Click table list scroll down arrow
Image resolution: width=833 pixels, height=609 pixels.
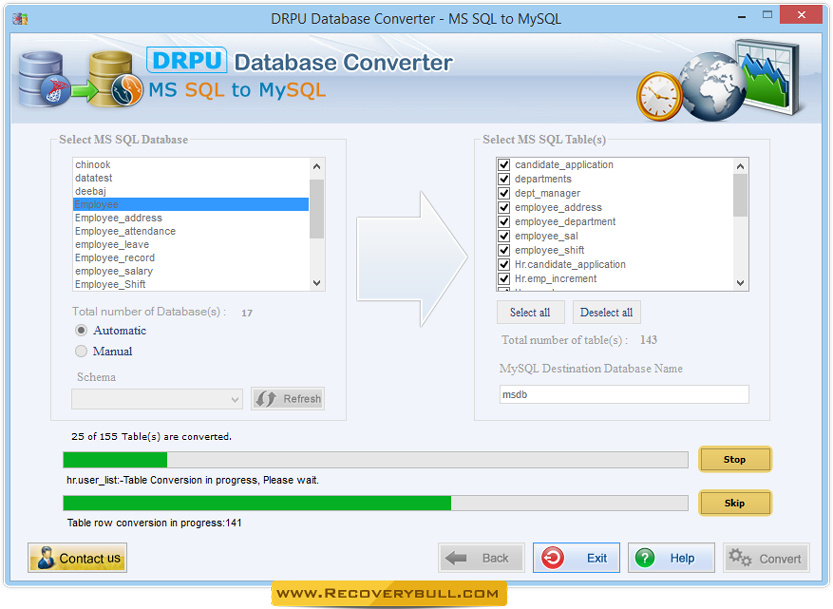740,283
